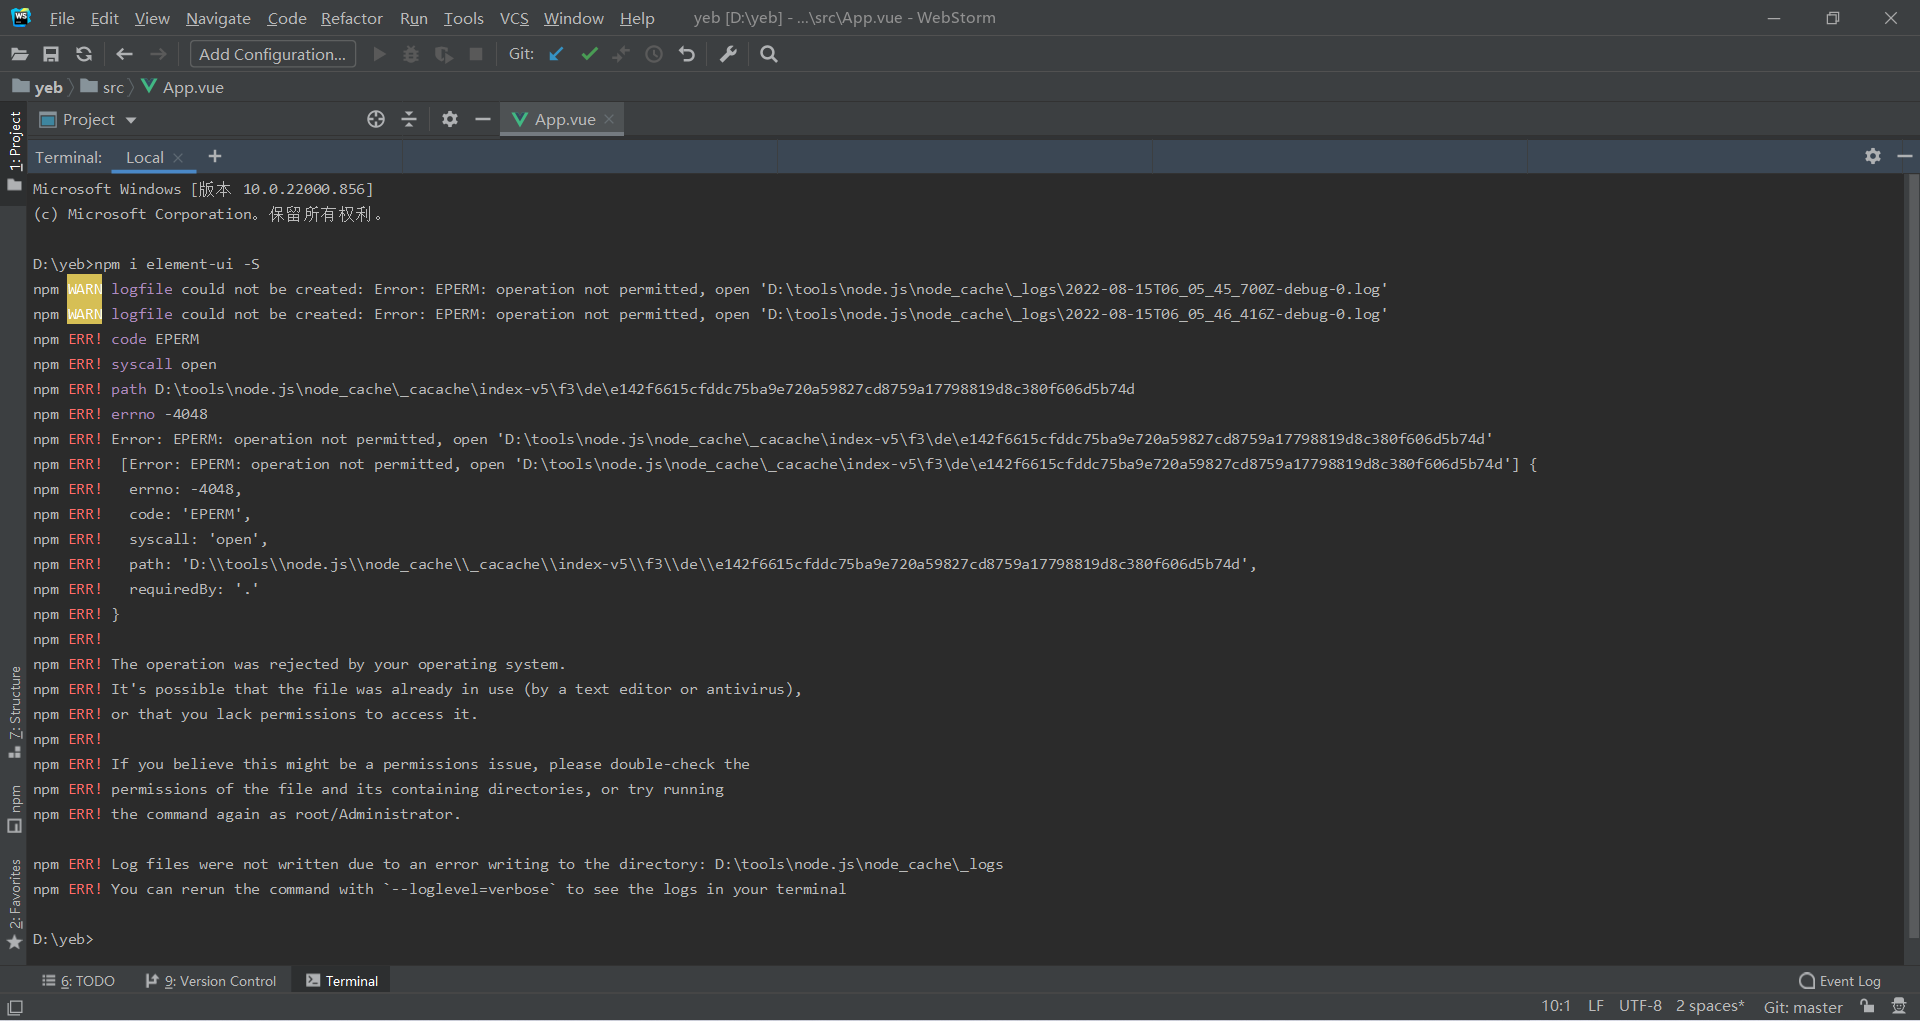Open the VCS menu
This screenshot has width=1920, height=1021.
pos(514,18)
